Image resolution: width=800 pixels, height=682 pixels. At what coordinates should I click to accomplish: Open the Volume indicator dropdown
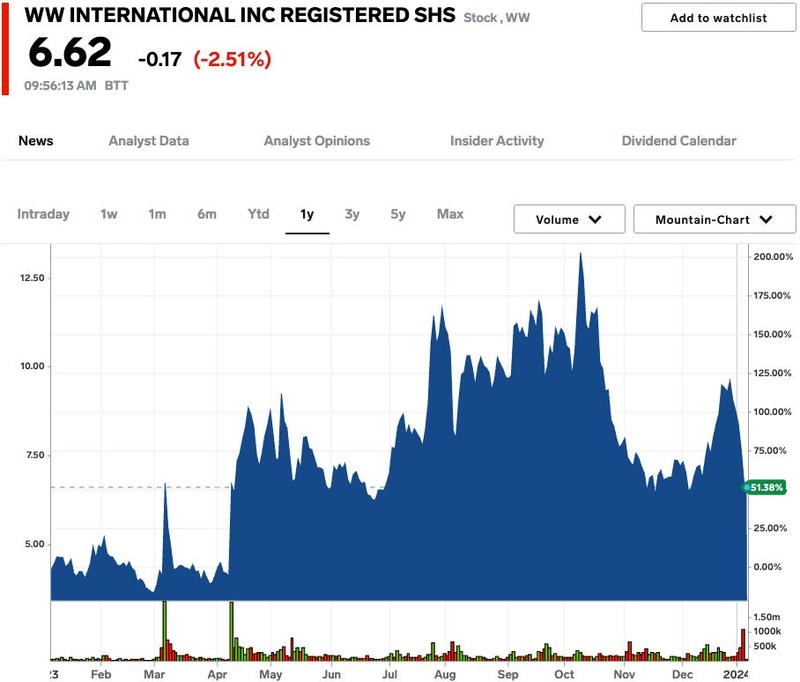(x=569, y=219)
